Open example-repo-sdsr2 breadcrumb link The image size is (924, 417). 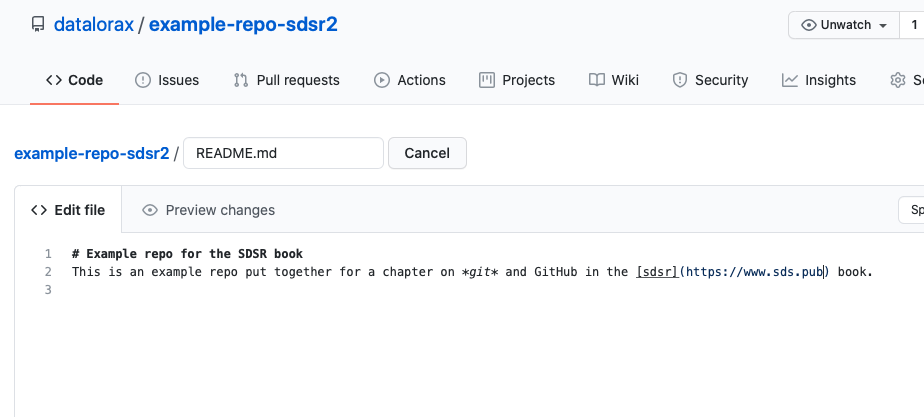(92, 153)
